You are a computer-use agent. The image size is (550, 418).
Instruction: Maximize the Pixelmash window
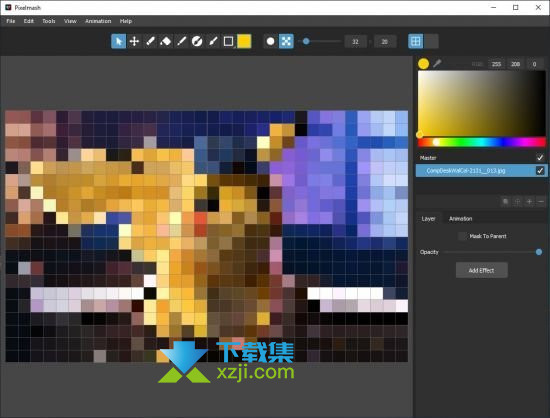click(x=516, y=7)
